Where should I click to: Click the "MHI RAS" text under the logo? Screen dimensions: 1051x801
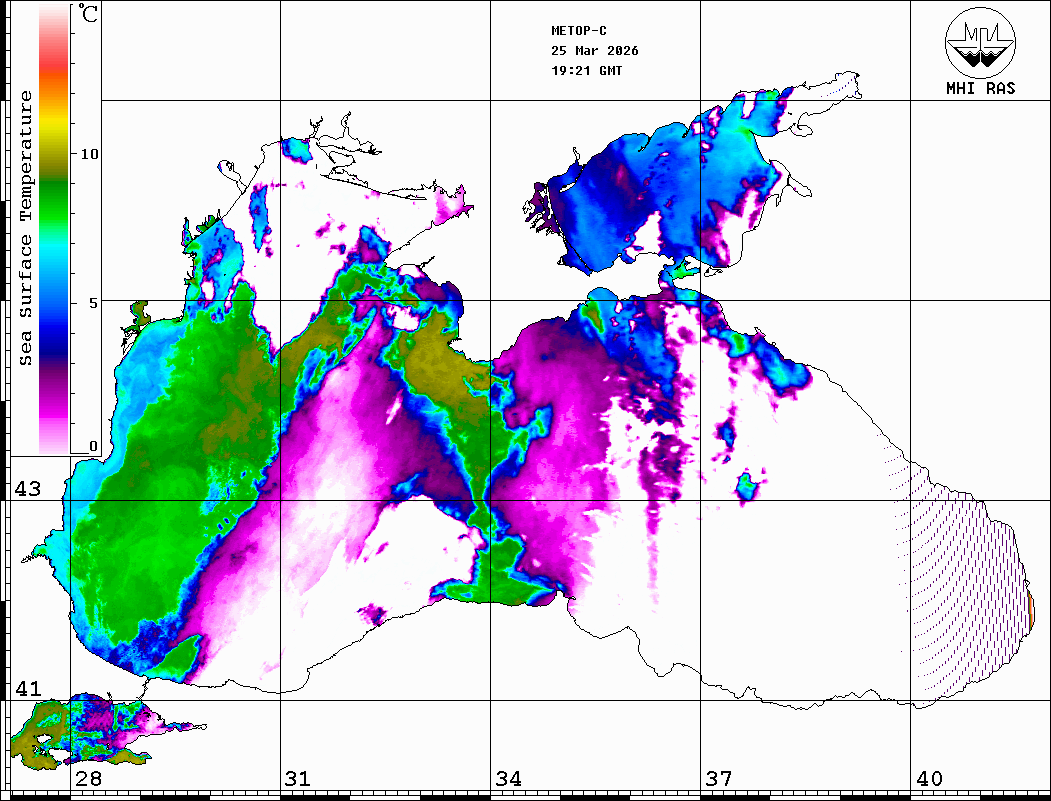coord(980,89)
